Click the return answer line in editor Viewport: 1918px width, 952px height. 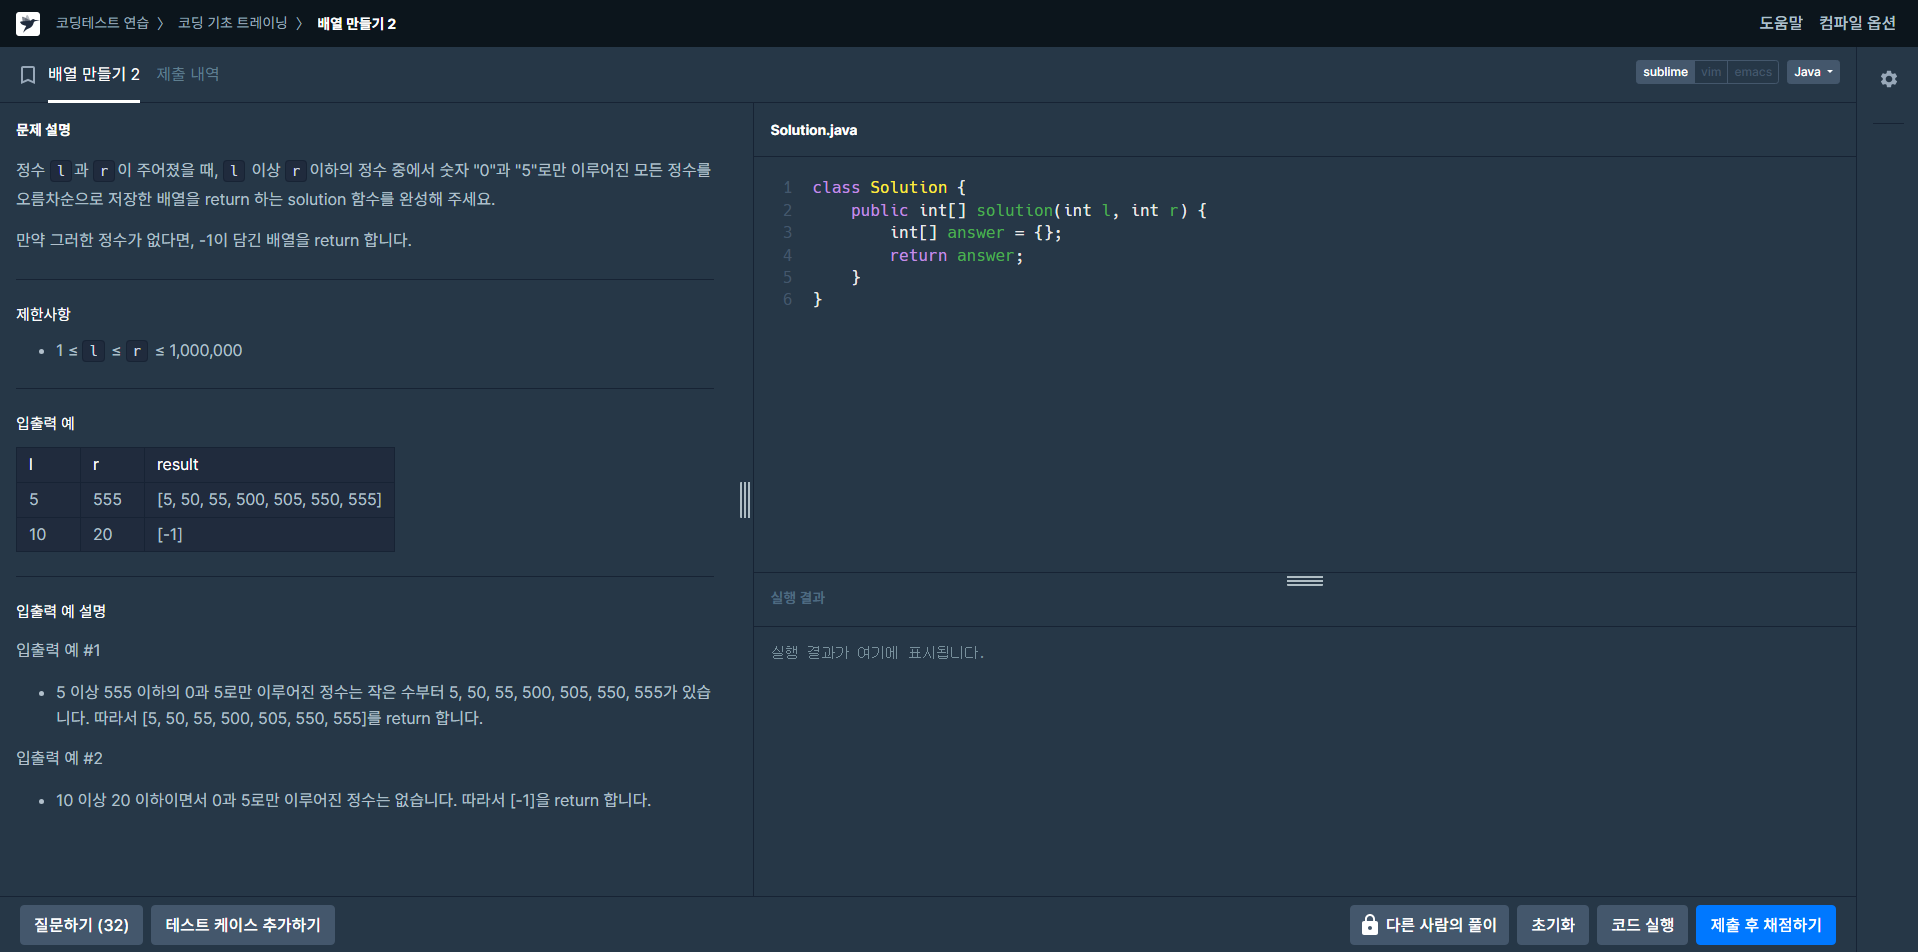[x=957, y=256]
